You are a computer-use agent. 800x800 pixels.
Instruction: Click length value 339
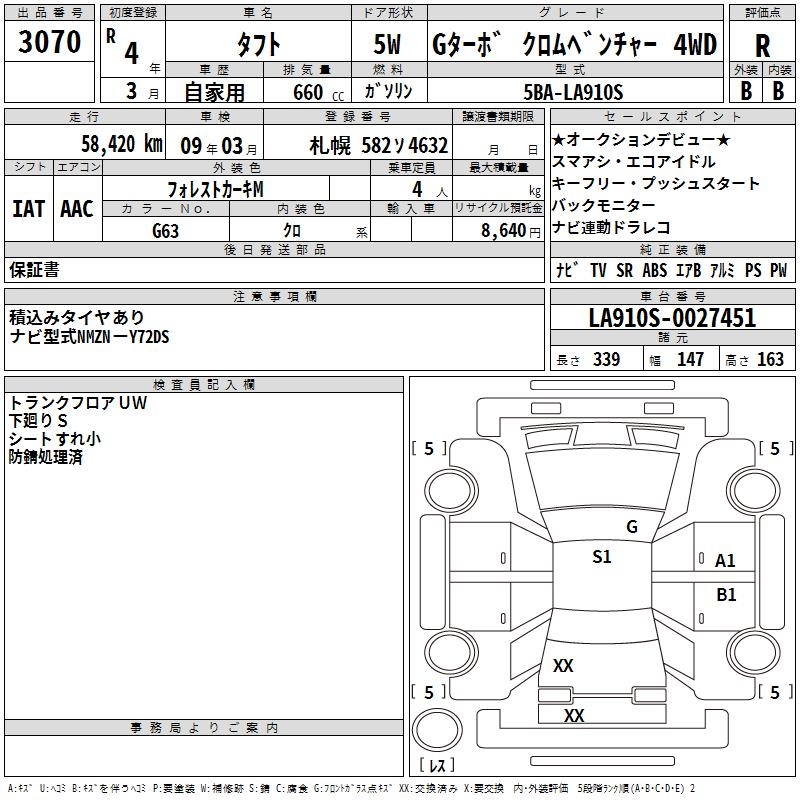click(x=607, y=360)
